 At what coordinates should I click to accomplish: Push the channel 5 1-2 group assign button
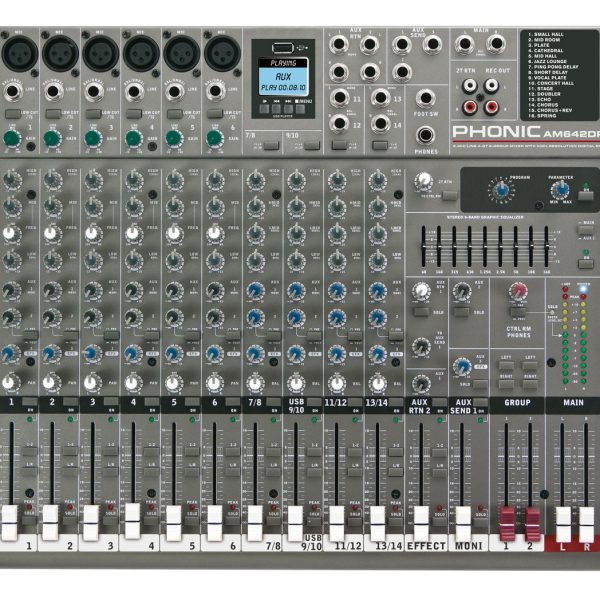192,451
